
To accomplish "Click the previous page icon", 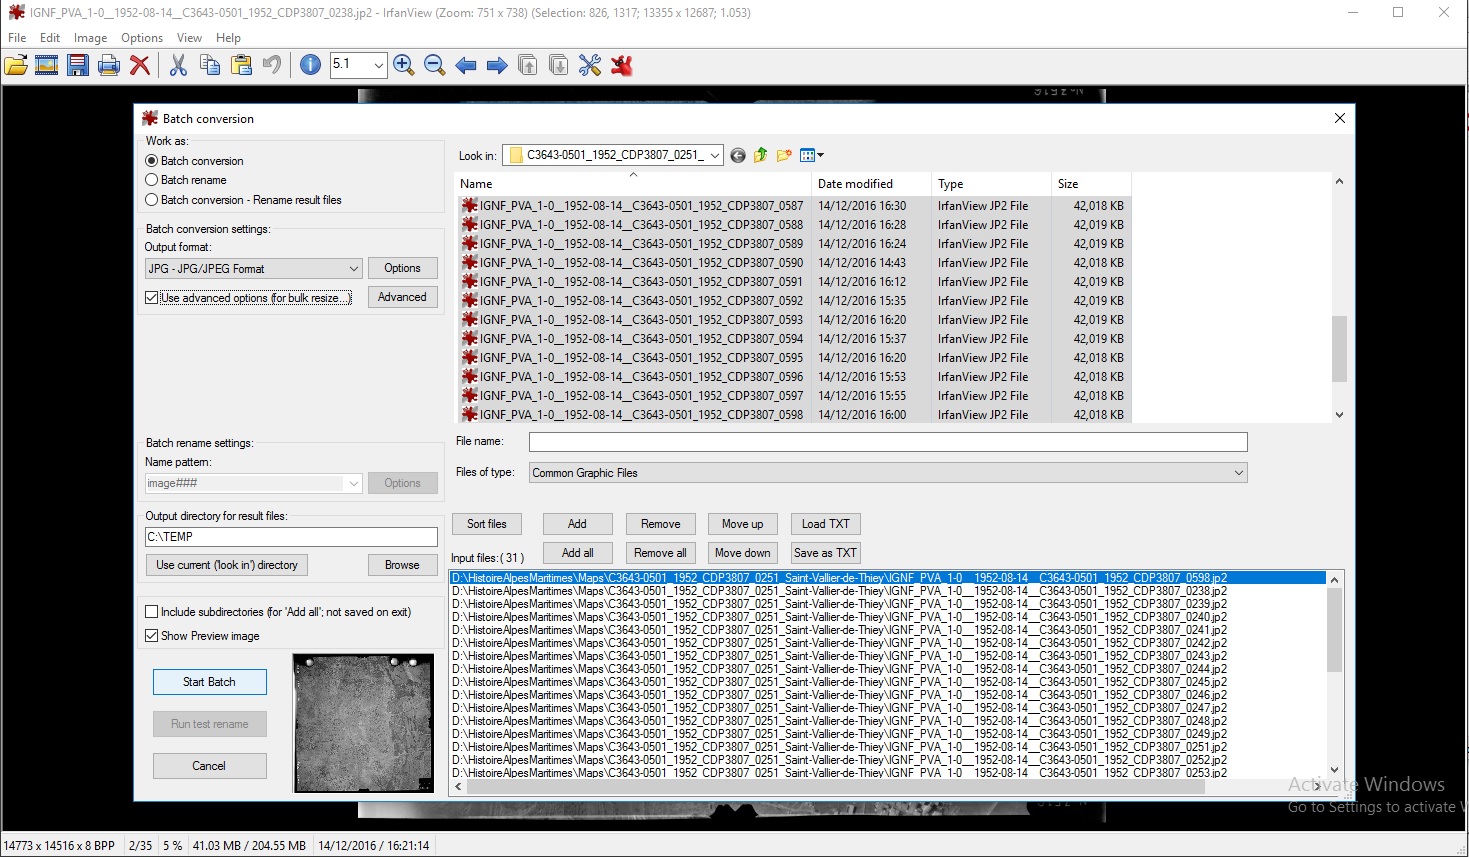I will (528, 66).
